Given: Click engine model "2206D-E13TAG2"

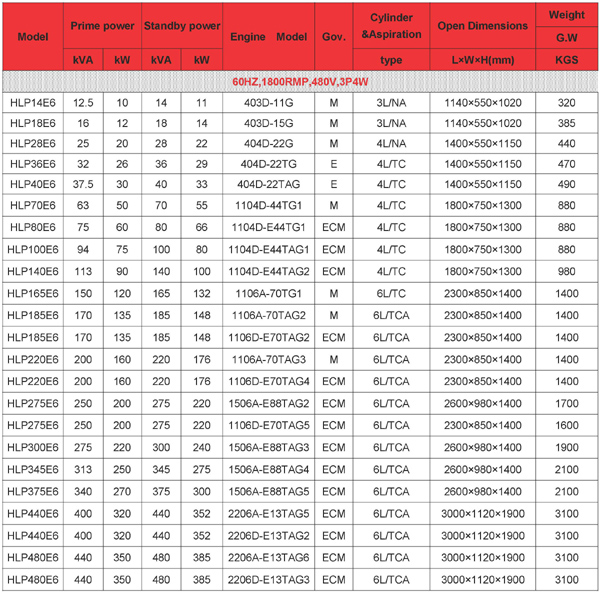Looking at the screenshot, I should [269, 535].
